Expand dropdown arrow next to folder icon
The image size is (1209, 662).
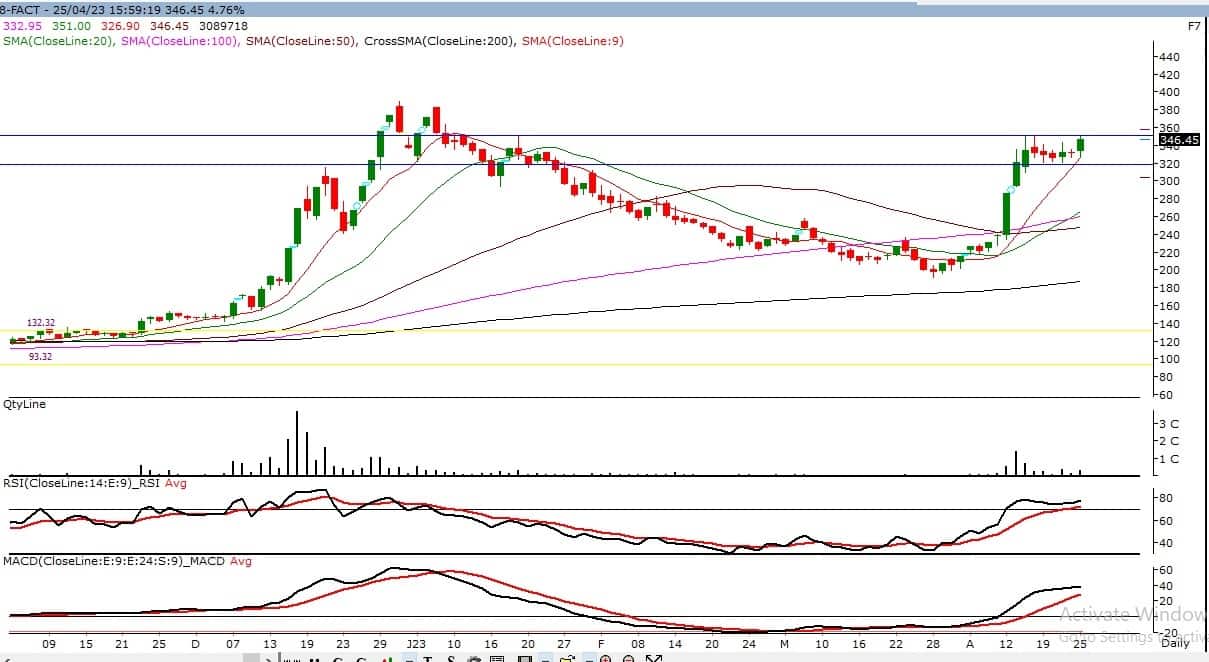(588, 659)
